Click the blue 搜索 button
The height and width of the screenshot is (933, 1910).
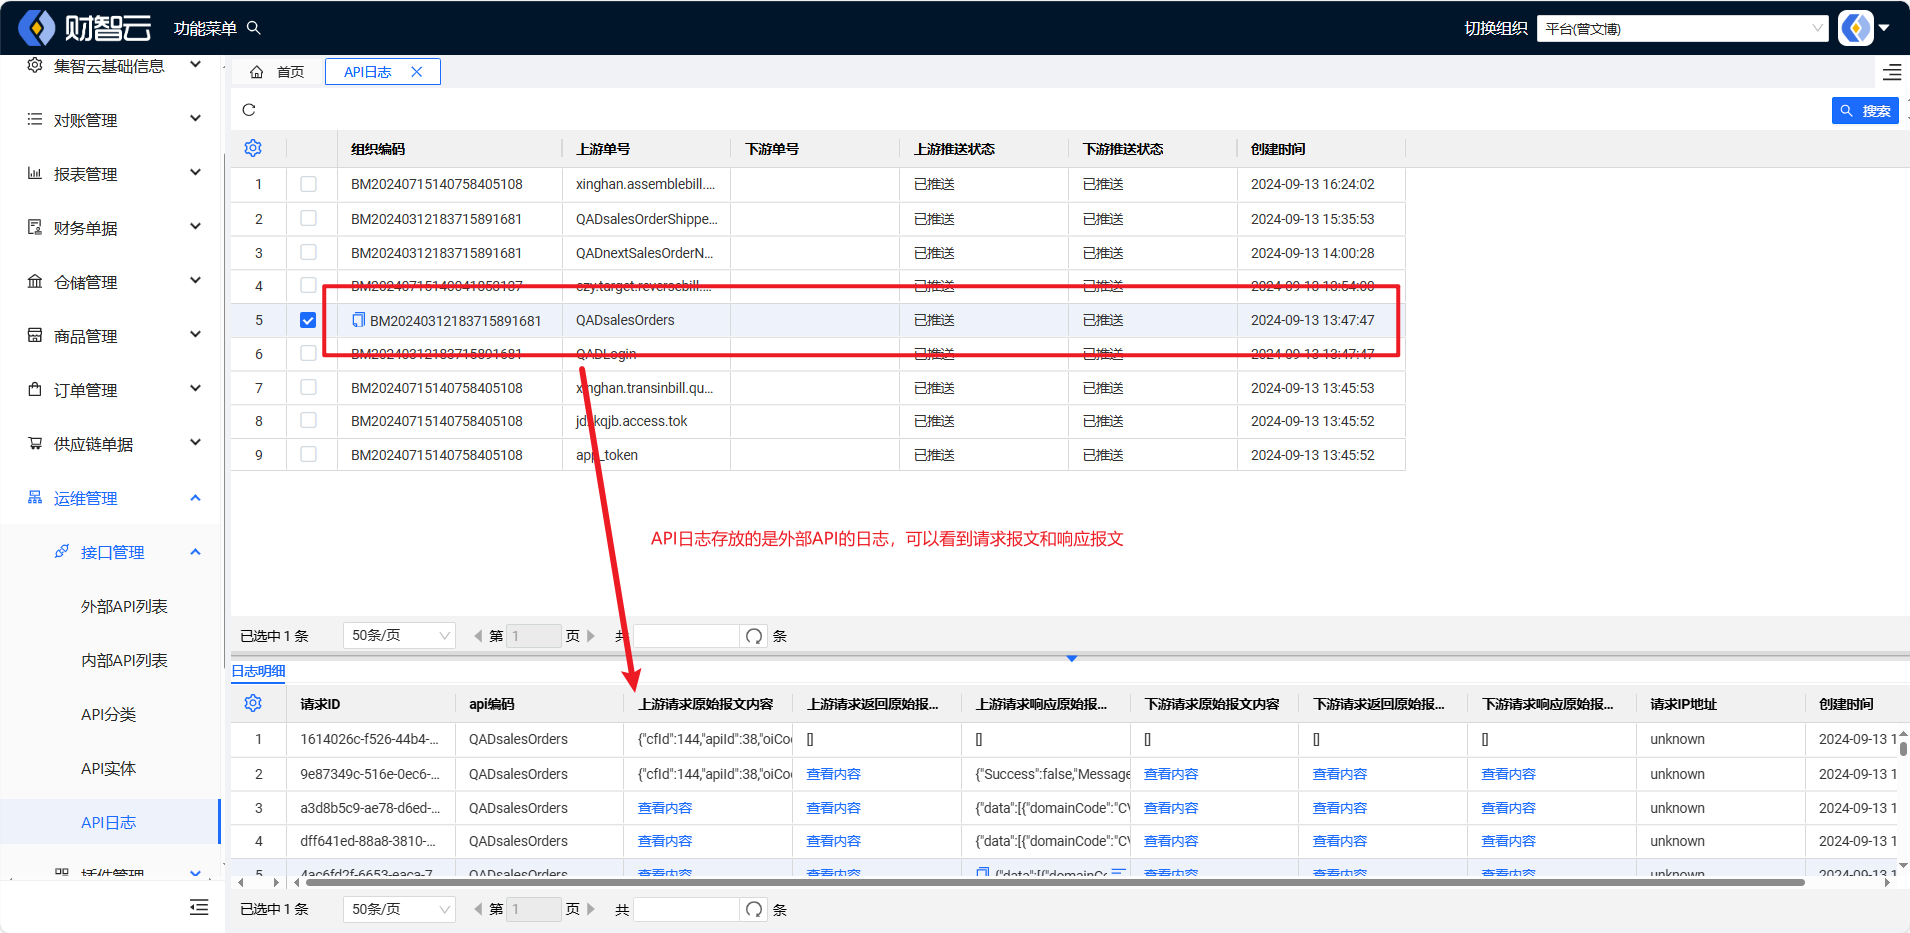click(1865, 111)
